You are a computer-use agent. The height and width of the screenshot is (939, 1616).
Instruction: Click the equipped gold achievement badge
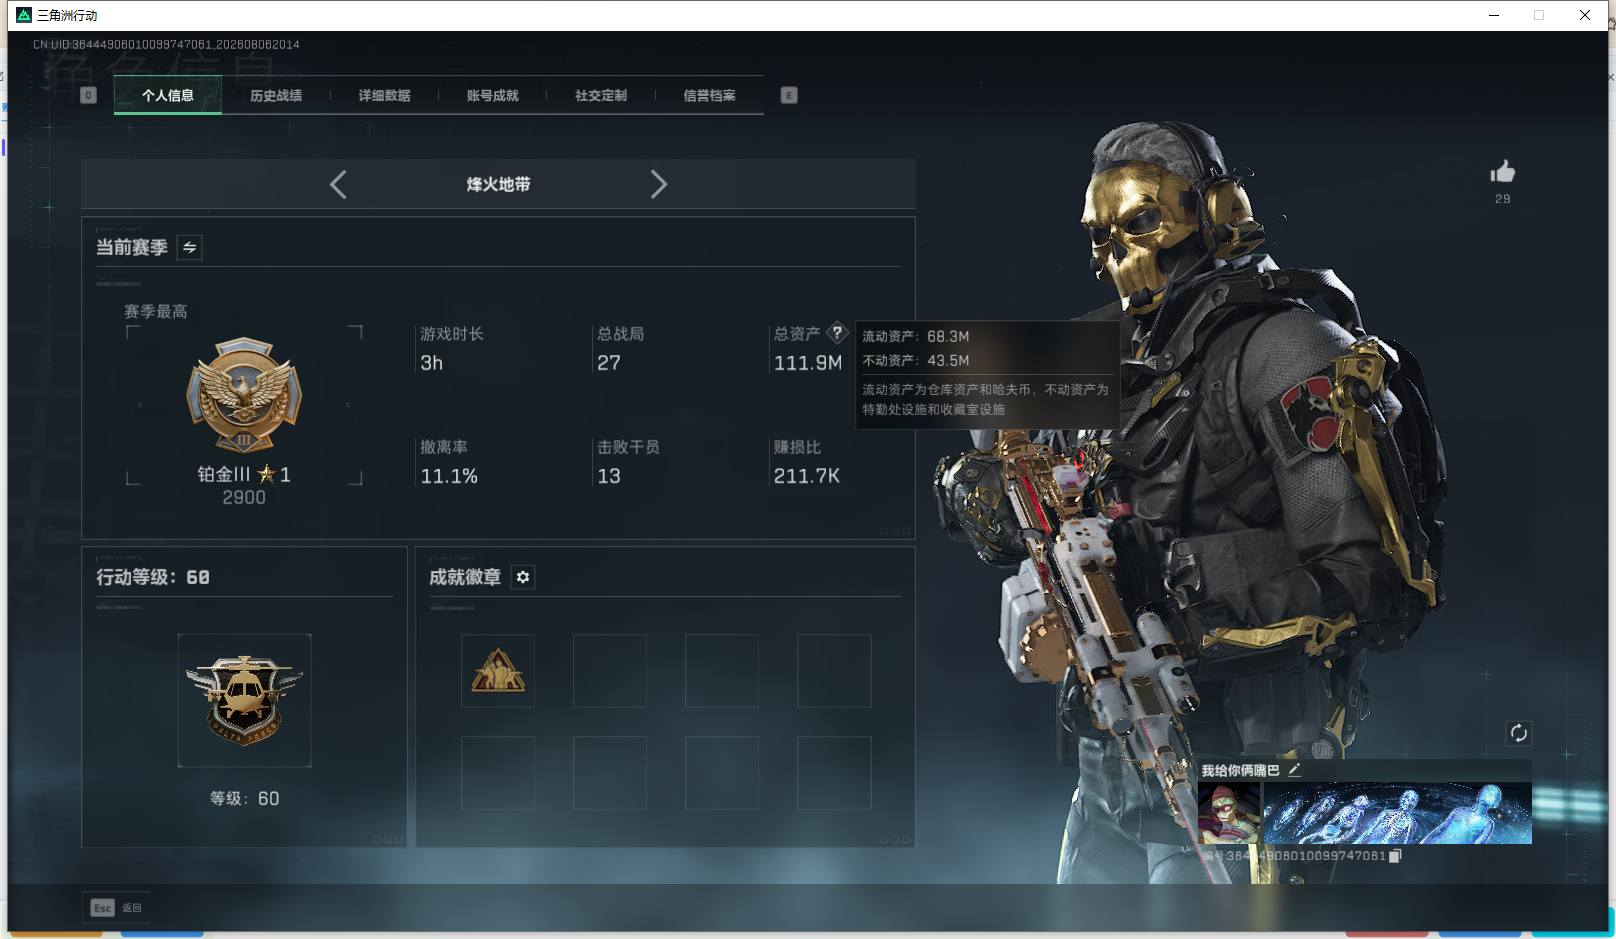[x=498, y=671]
